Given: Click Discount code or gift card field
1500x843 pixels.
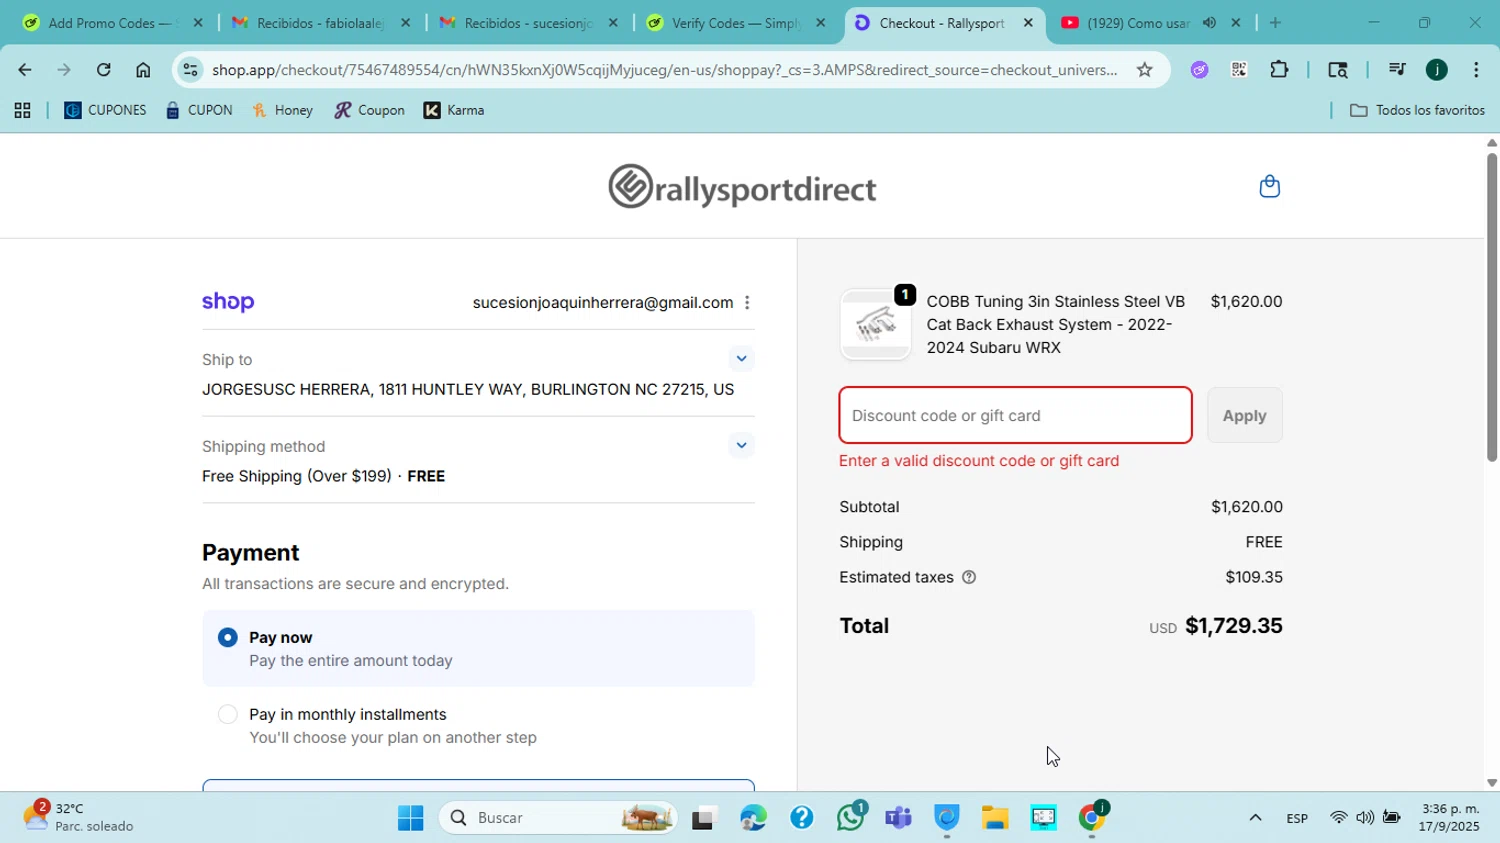Looking at the screenshot, I should (1015, 416).
